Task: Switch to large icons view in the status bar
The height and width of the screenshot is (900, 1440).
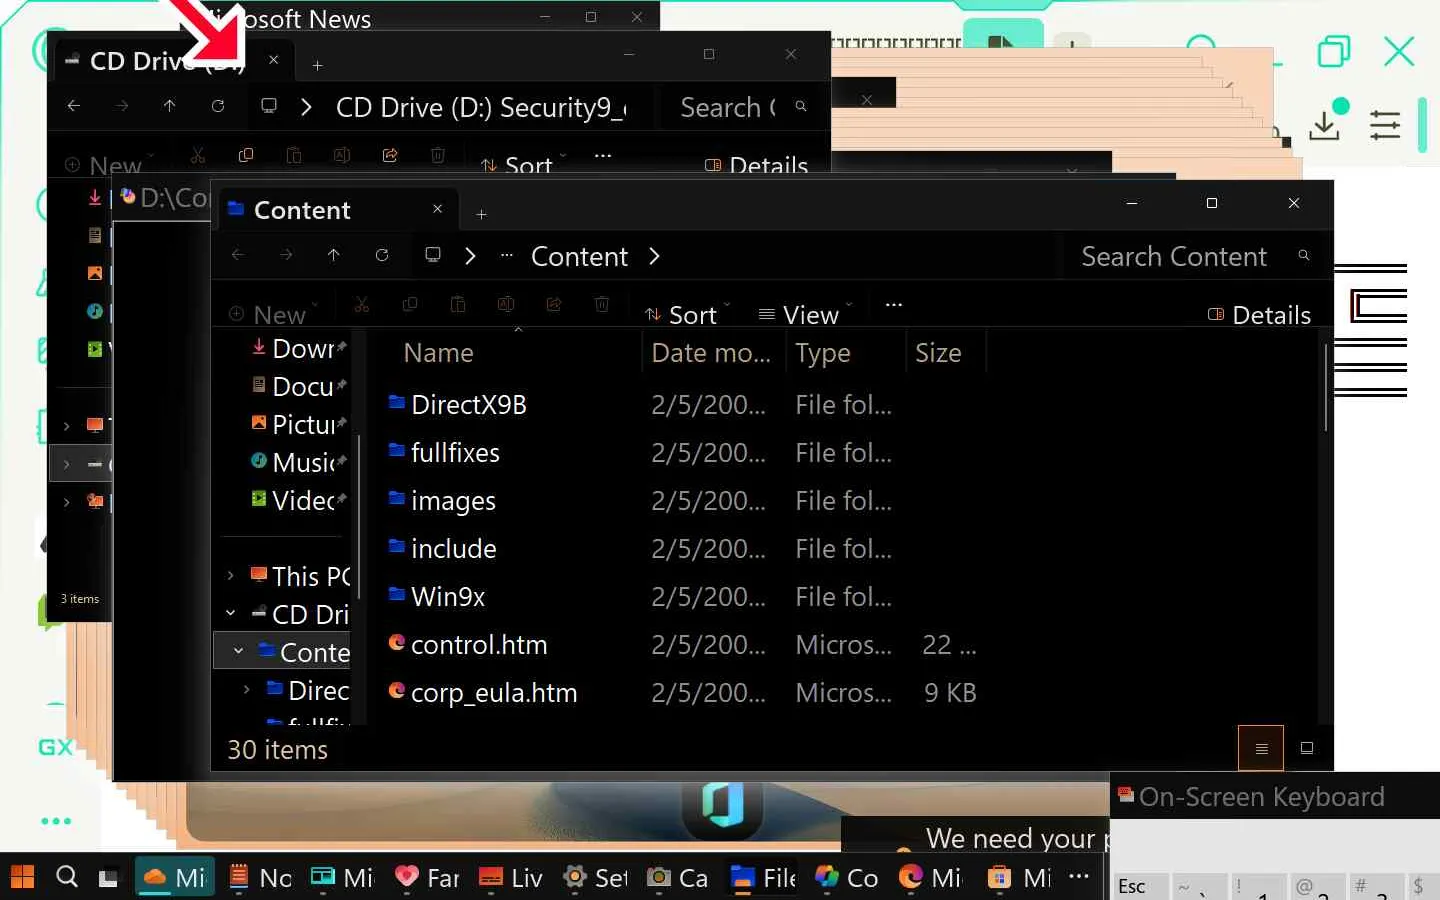Action: (1306, 748)
